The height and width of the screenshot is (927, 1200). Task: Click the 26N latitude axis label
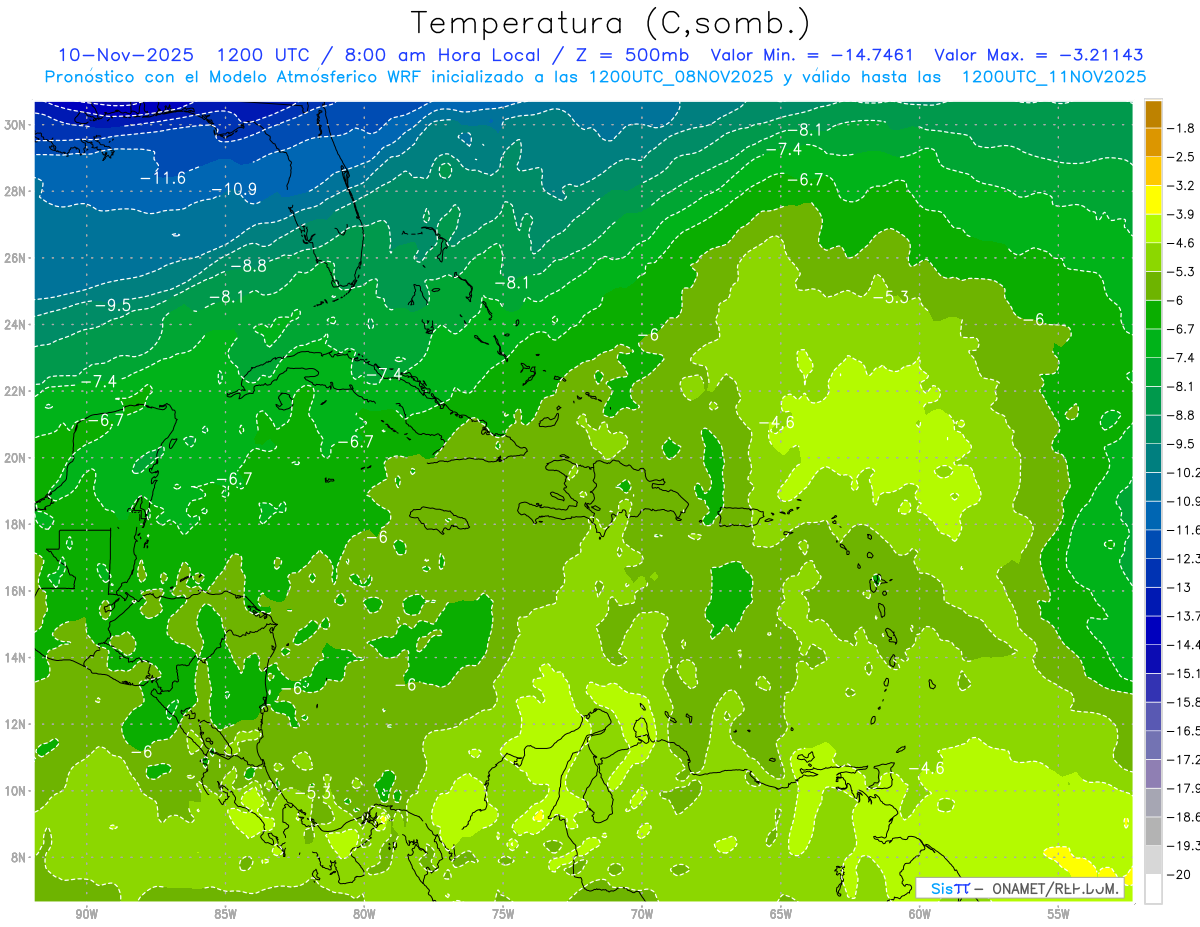(17, 257)
